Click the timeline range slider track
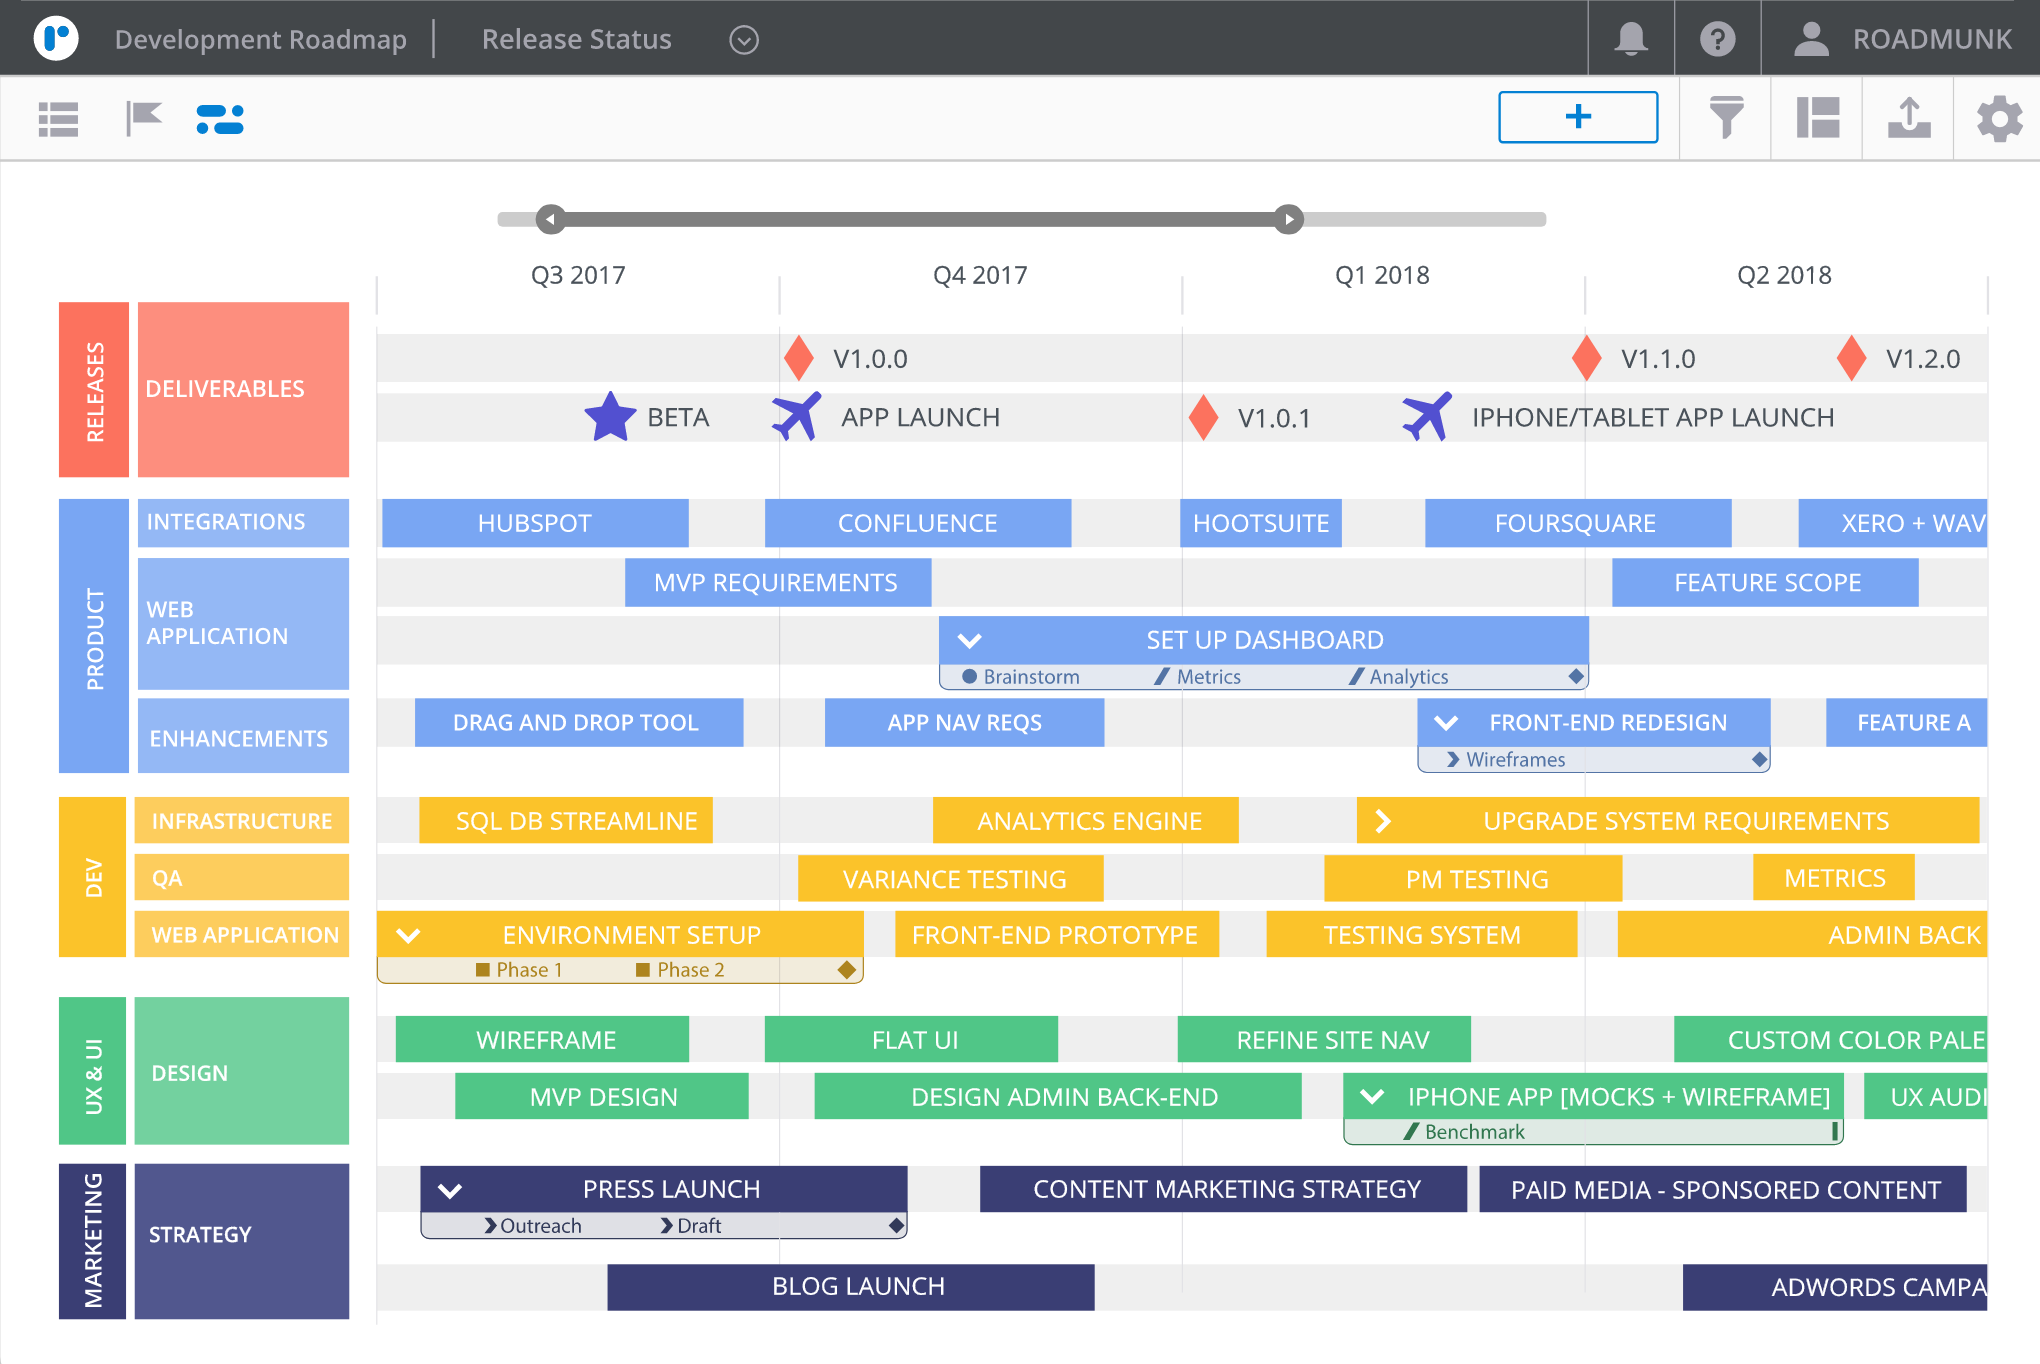The height and width of the screenshot is (1364, 2040). [x=1022, y=219]
